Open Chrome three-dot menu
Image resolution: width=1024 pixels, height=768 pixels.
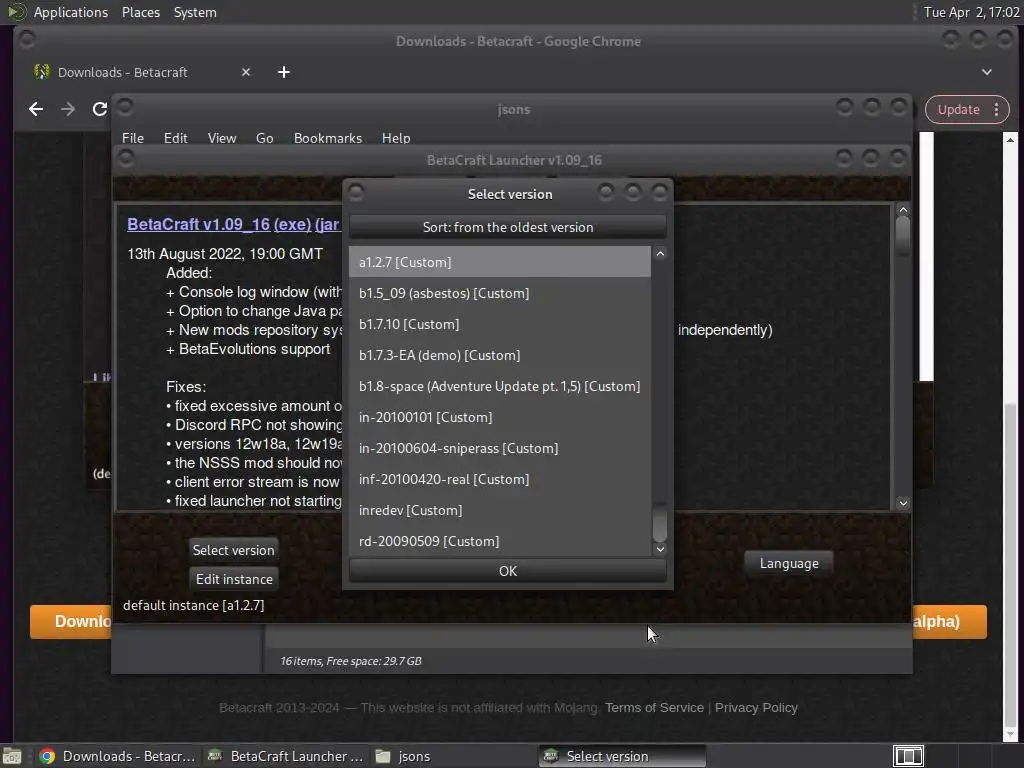click(997, 110)
